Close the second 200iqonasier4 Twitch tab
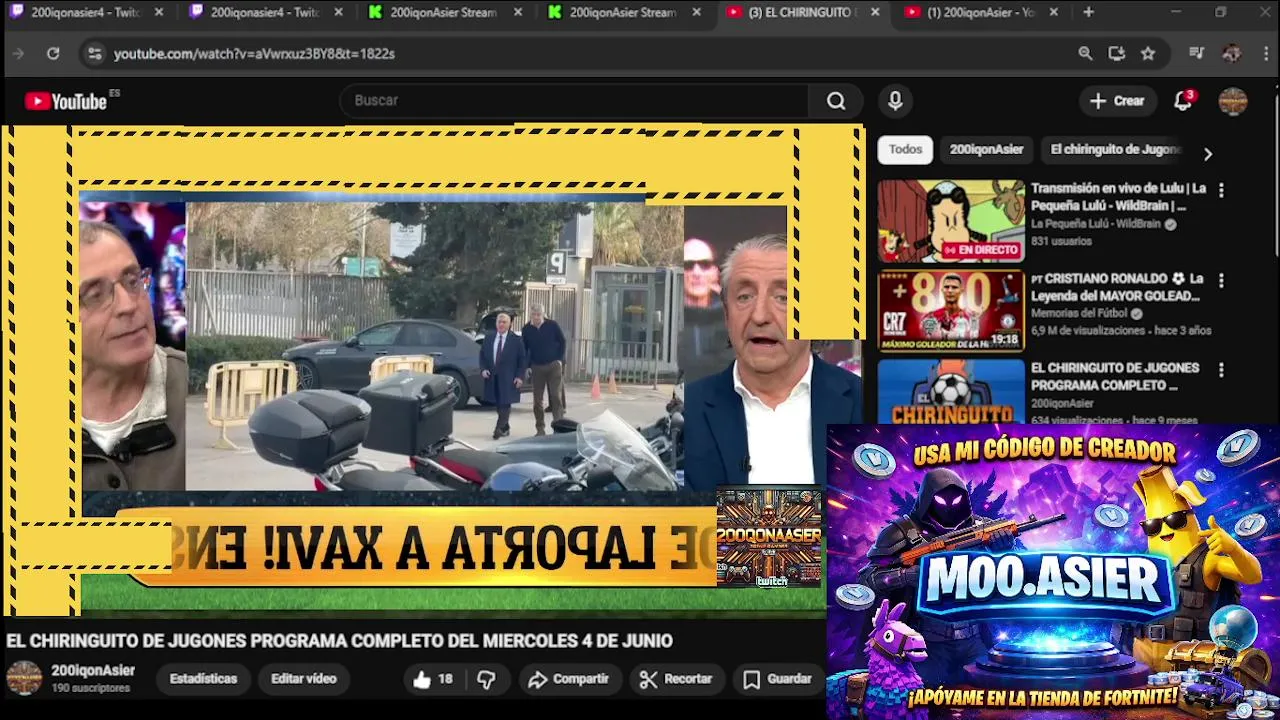Viewport: 1280px width, 720px height. (338, 12)
